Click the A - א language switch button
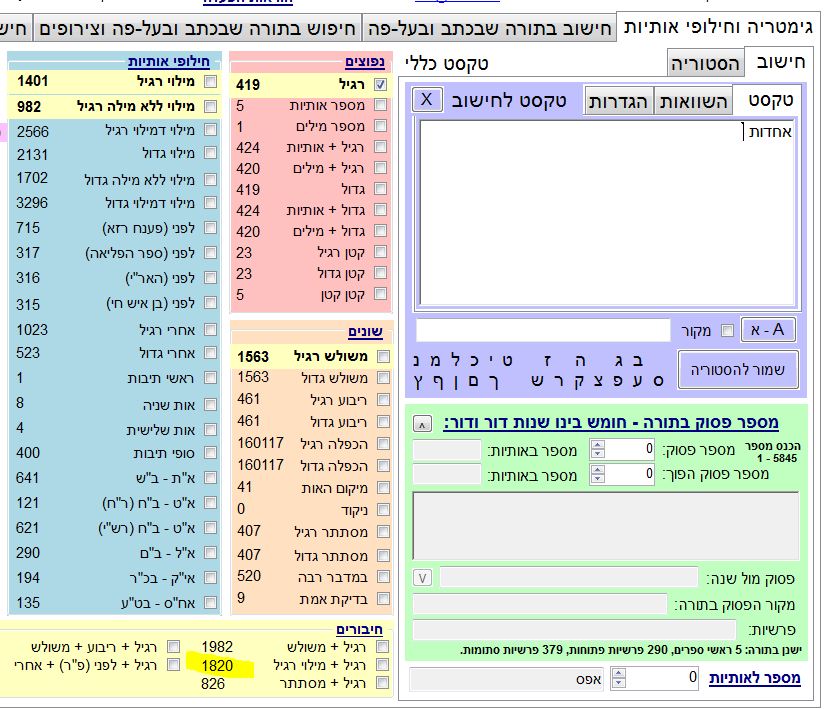Image resolution: width=825 pixels, height=709 pixels. coord(768,330)
